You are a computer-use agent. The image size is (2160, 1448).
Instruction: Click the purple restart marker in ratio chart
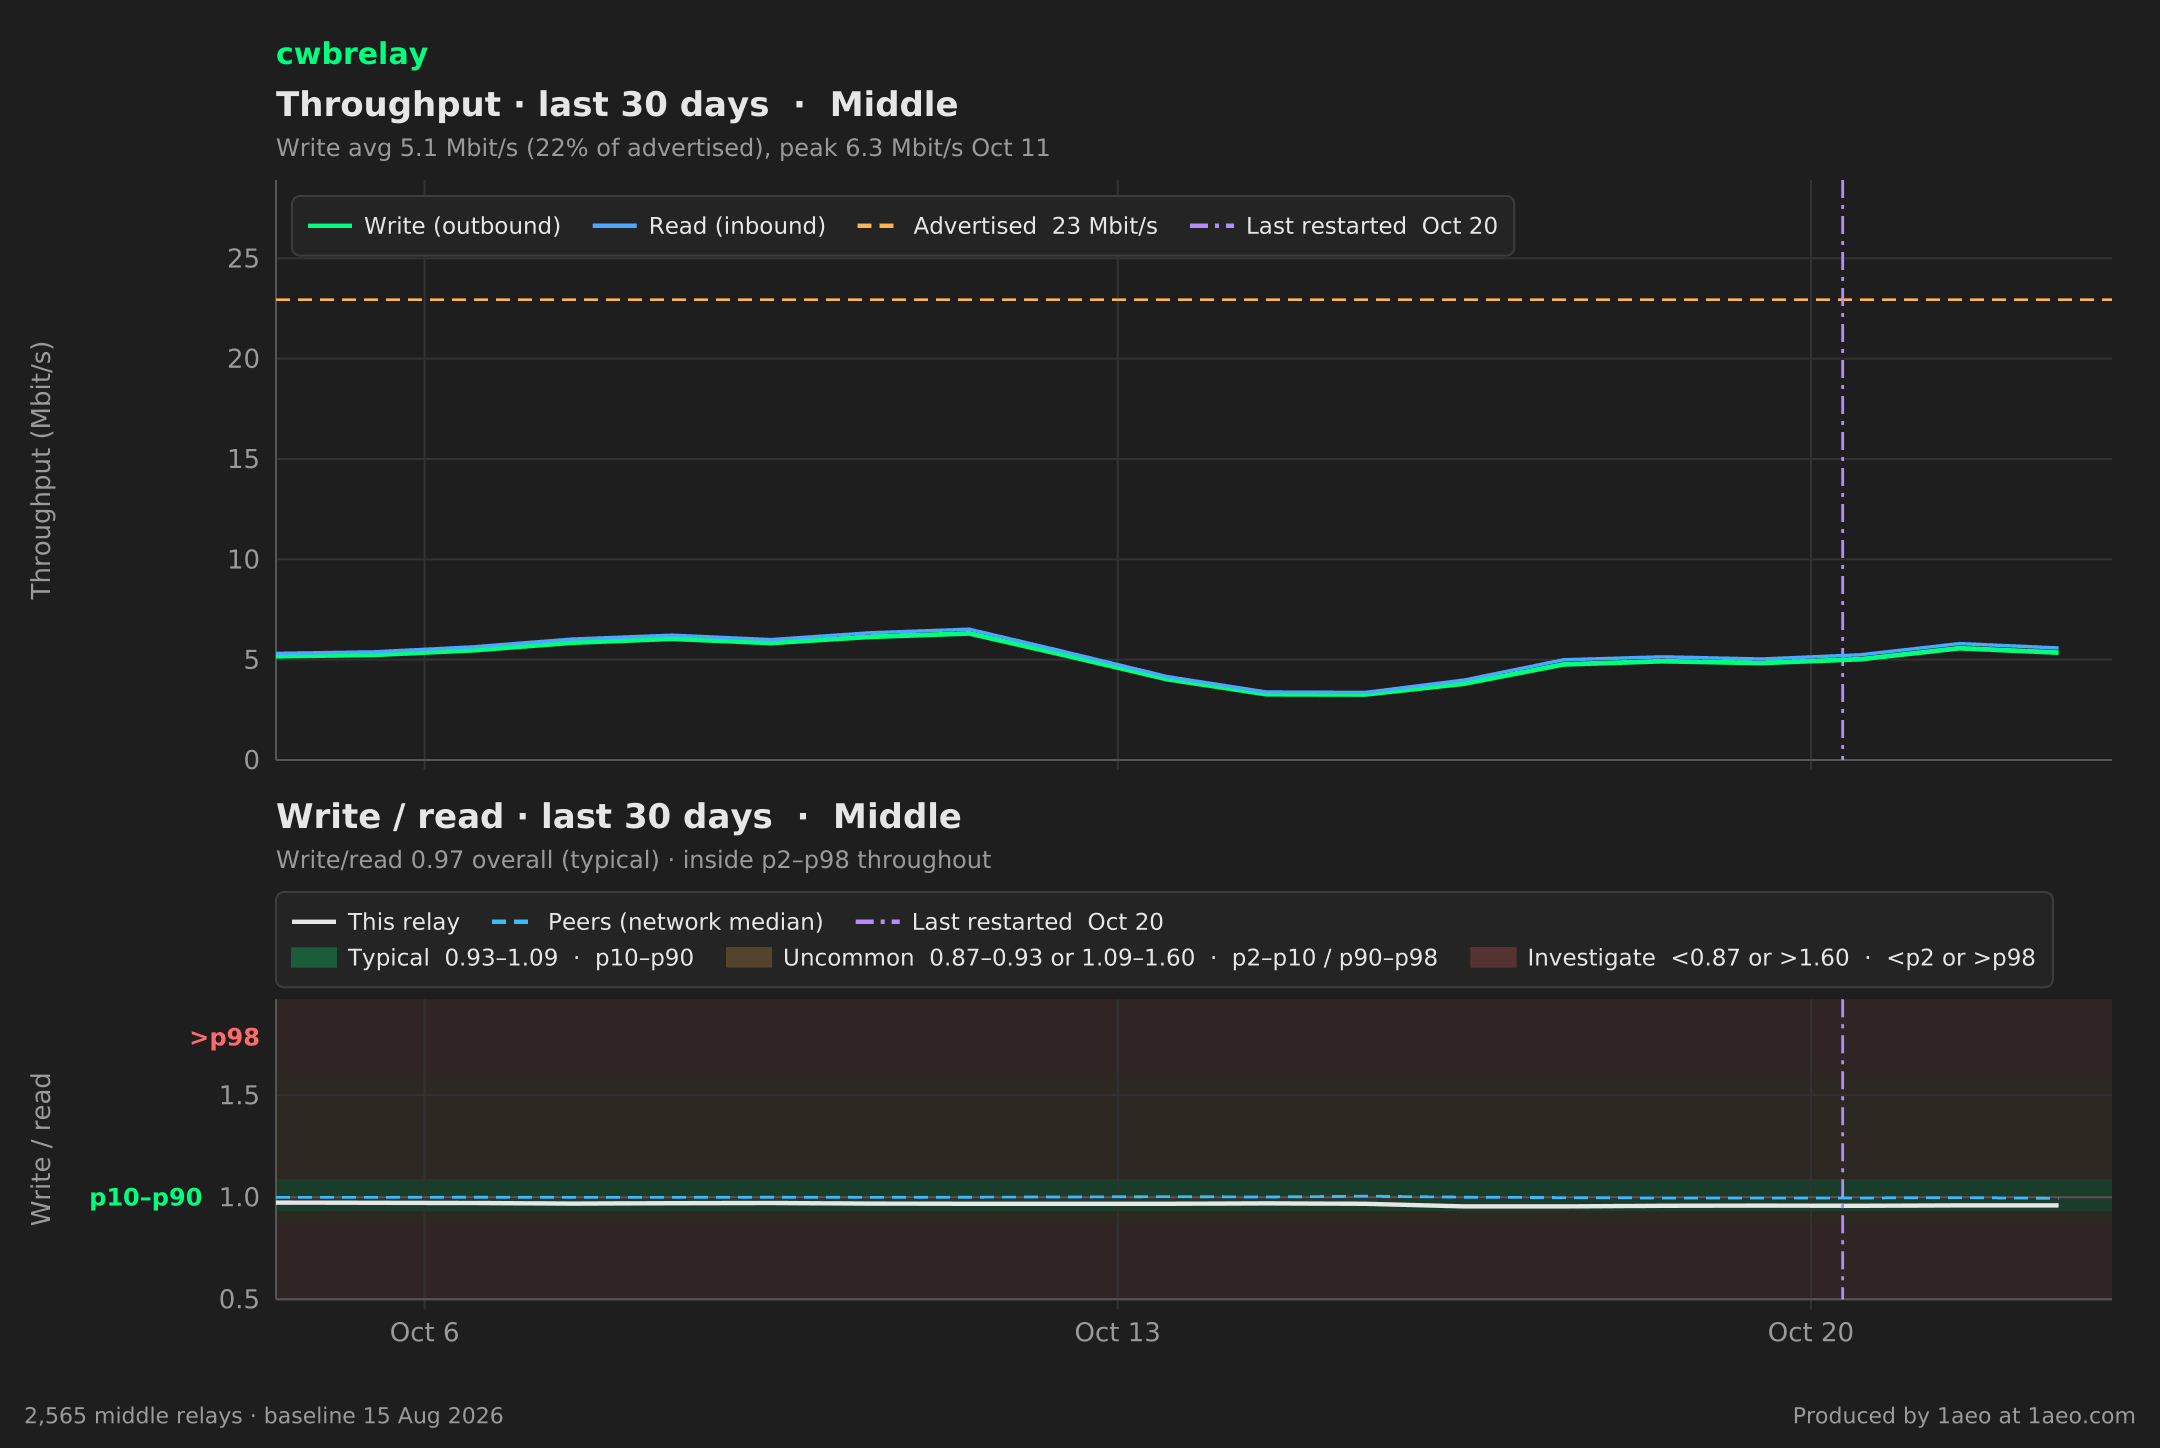point(1842,1149)
